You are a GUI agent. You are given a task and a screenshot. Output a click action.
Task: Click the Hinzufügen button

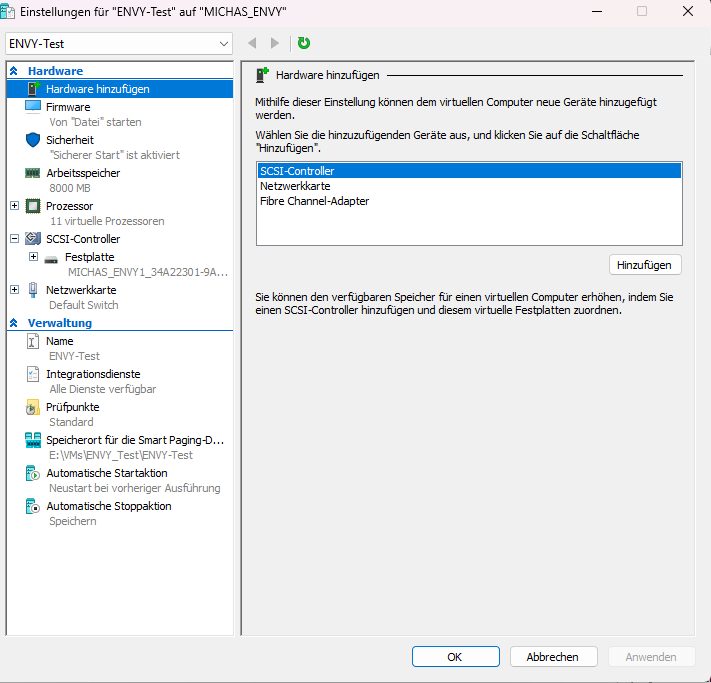point(645,265)
